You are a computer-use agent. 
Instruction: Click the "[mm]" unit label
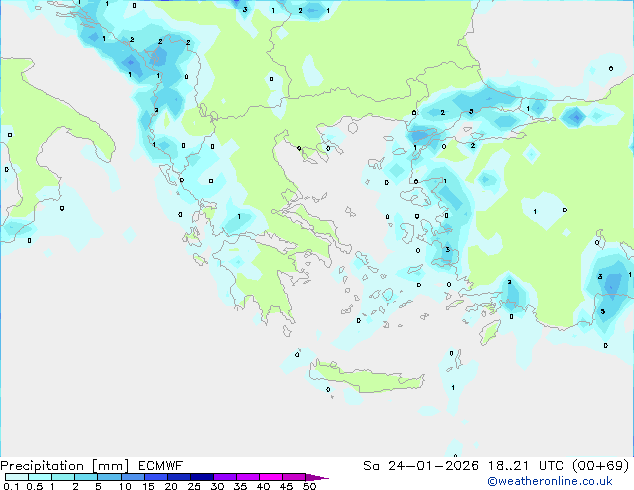coord(110,466)
